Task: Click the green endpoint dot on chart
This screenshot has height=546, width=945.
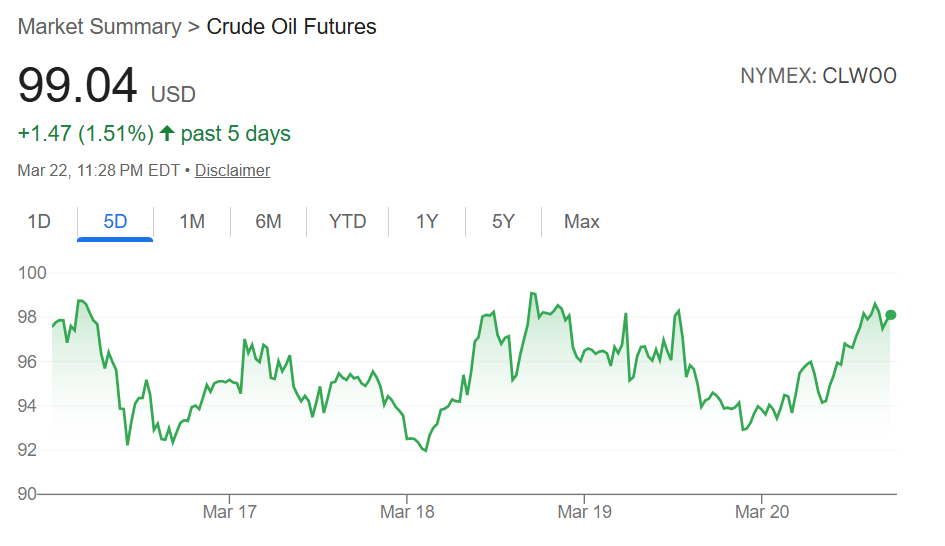Action: tap(891, 315)
